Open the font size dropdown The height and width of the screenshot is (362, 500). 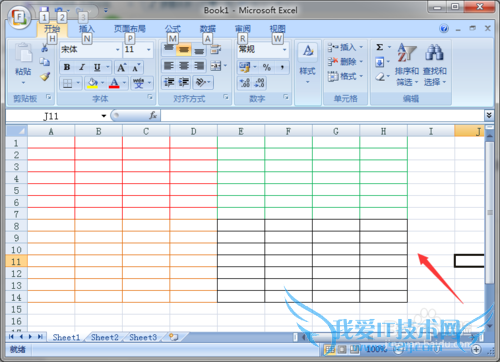pyautogui.click(x=149, y=50)
